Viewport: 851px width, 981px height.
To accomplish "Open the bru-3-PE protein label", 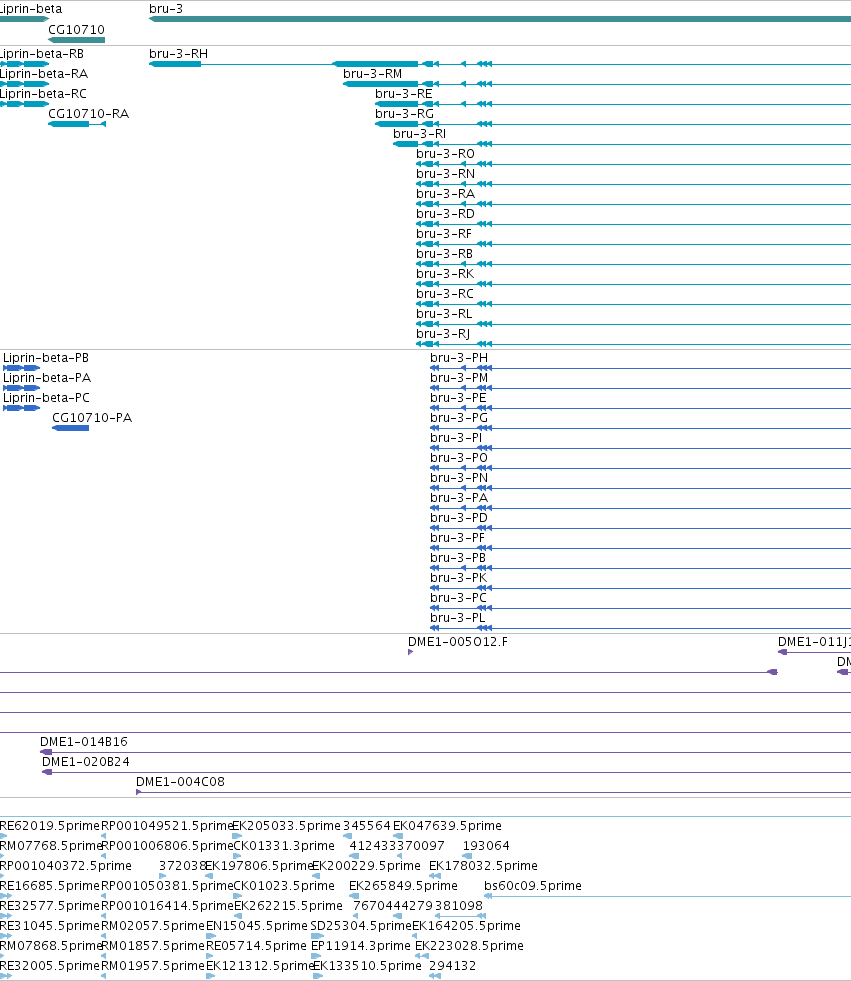I will point(458,398).
